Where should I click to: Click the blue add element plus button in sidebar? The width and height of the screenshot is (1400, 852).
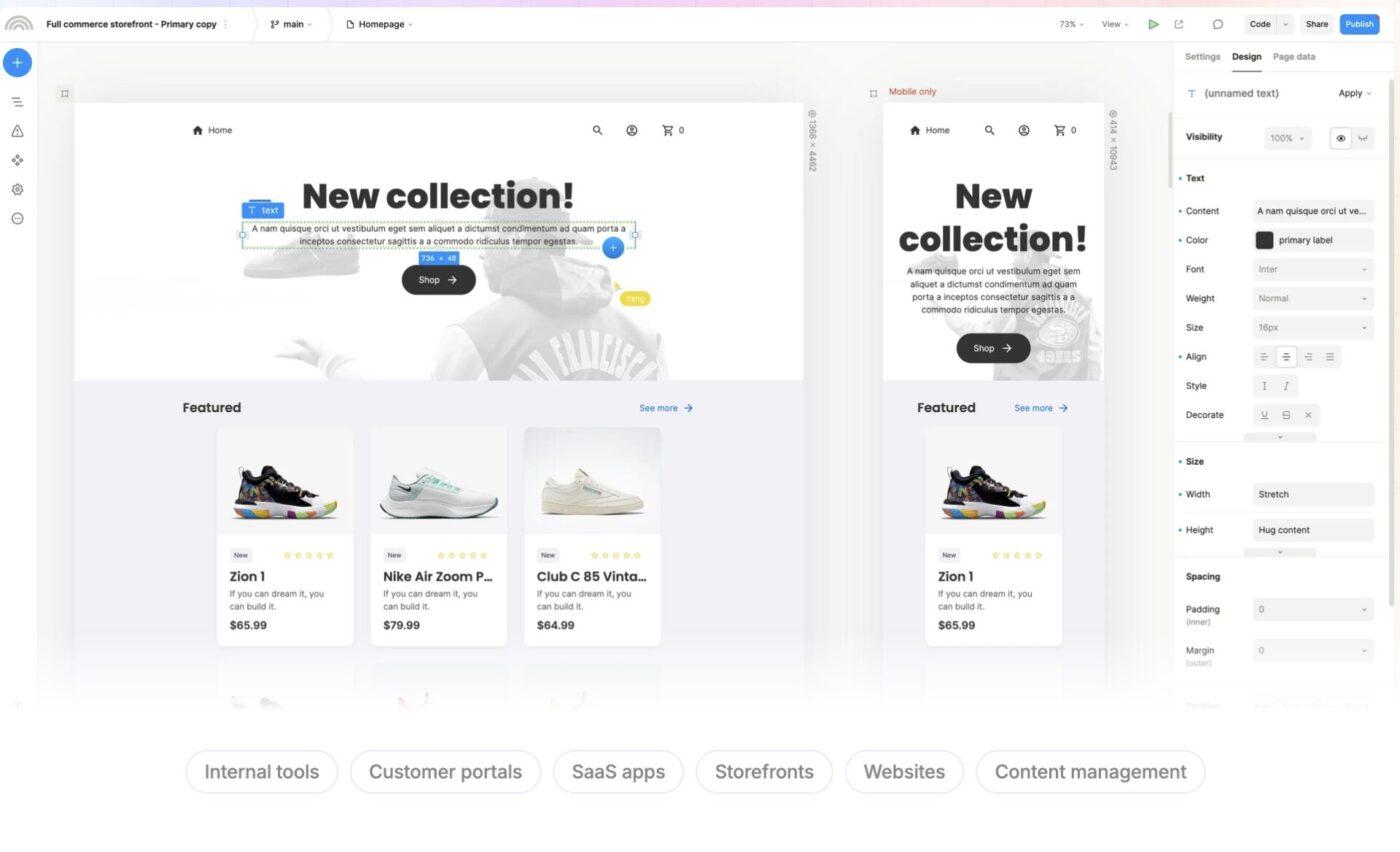(17, 63)
